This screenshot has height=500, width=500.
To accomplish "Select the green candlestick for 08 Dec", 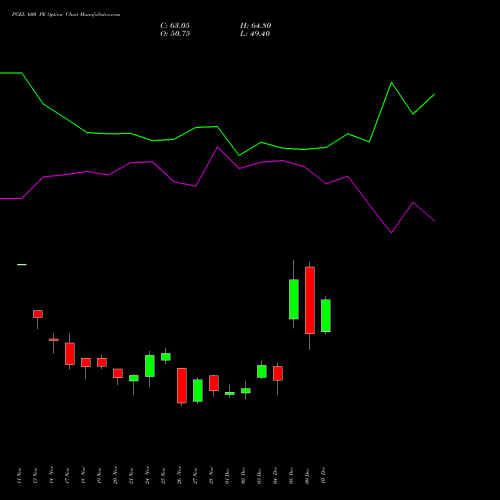I will pos(294,299).
